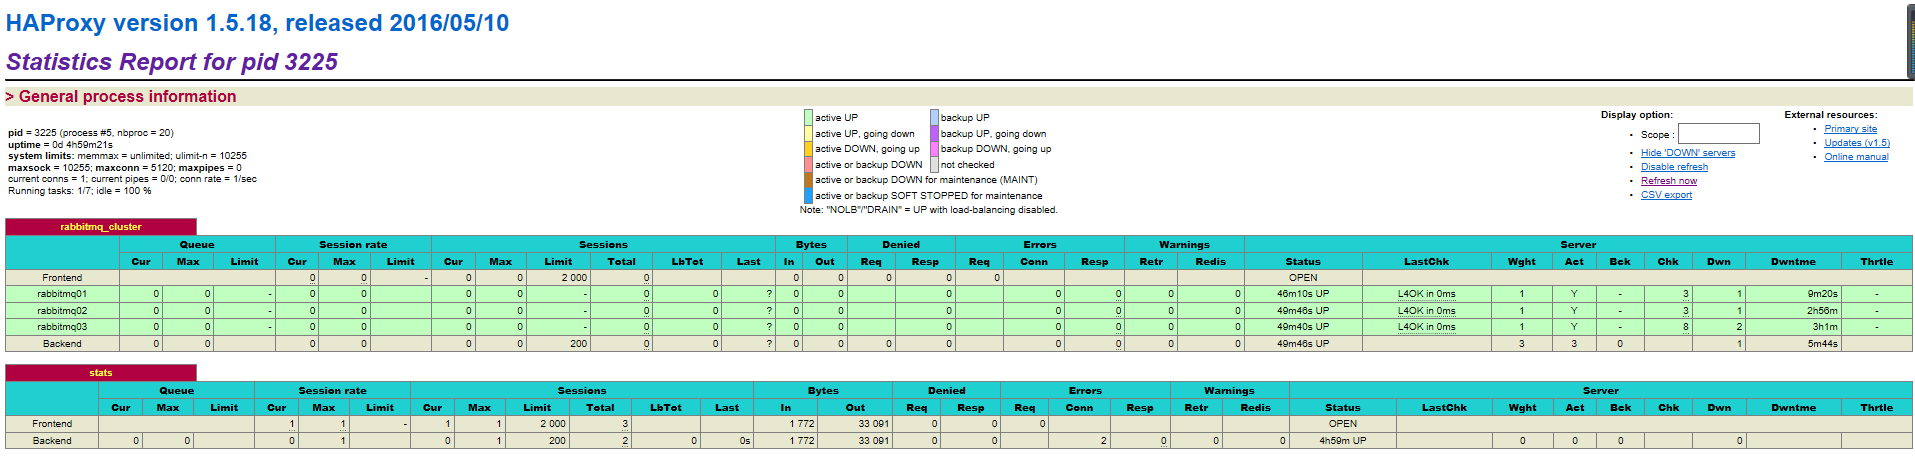The image size is (1915, 458).
Task: Click the stats table title
Action: [101, 373]
